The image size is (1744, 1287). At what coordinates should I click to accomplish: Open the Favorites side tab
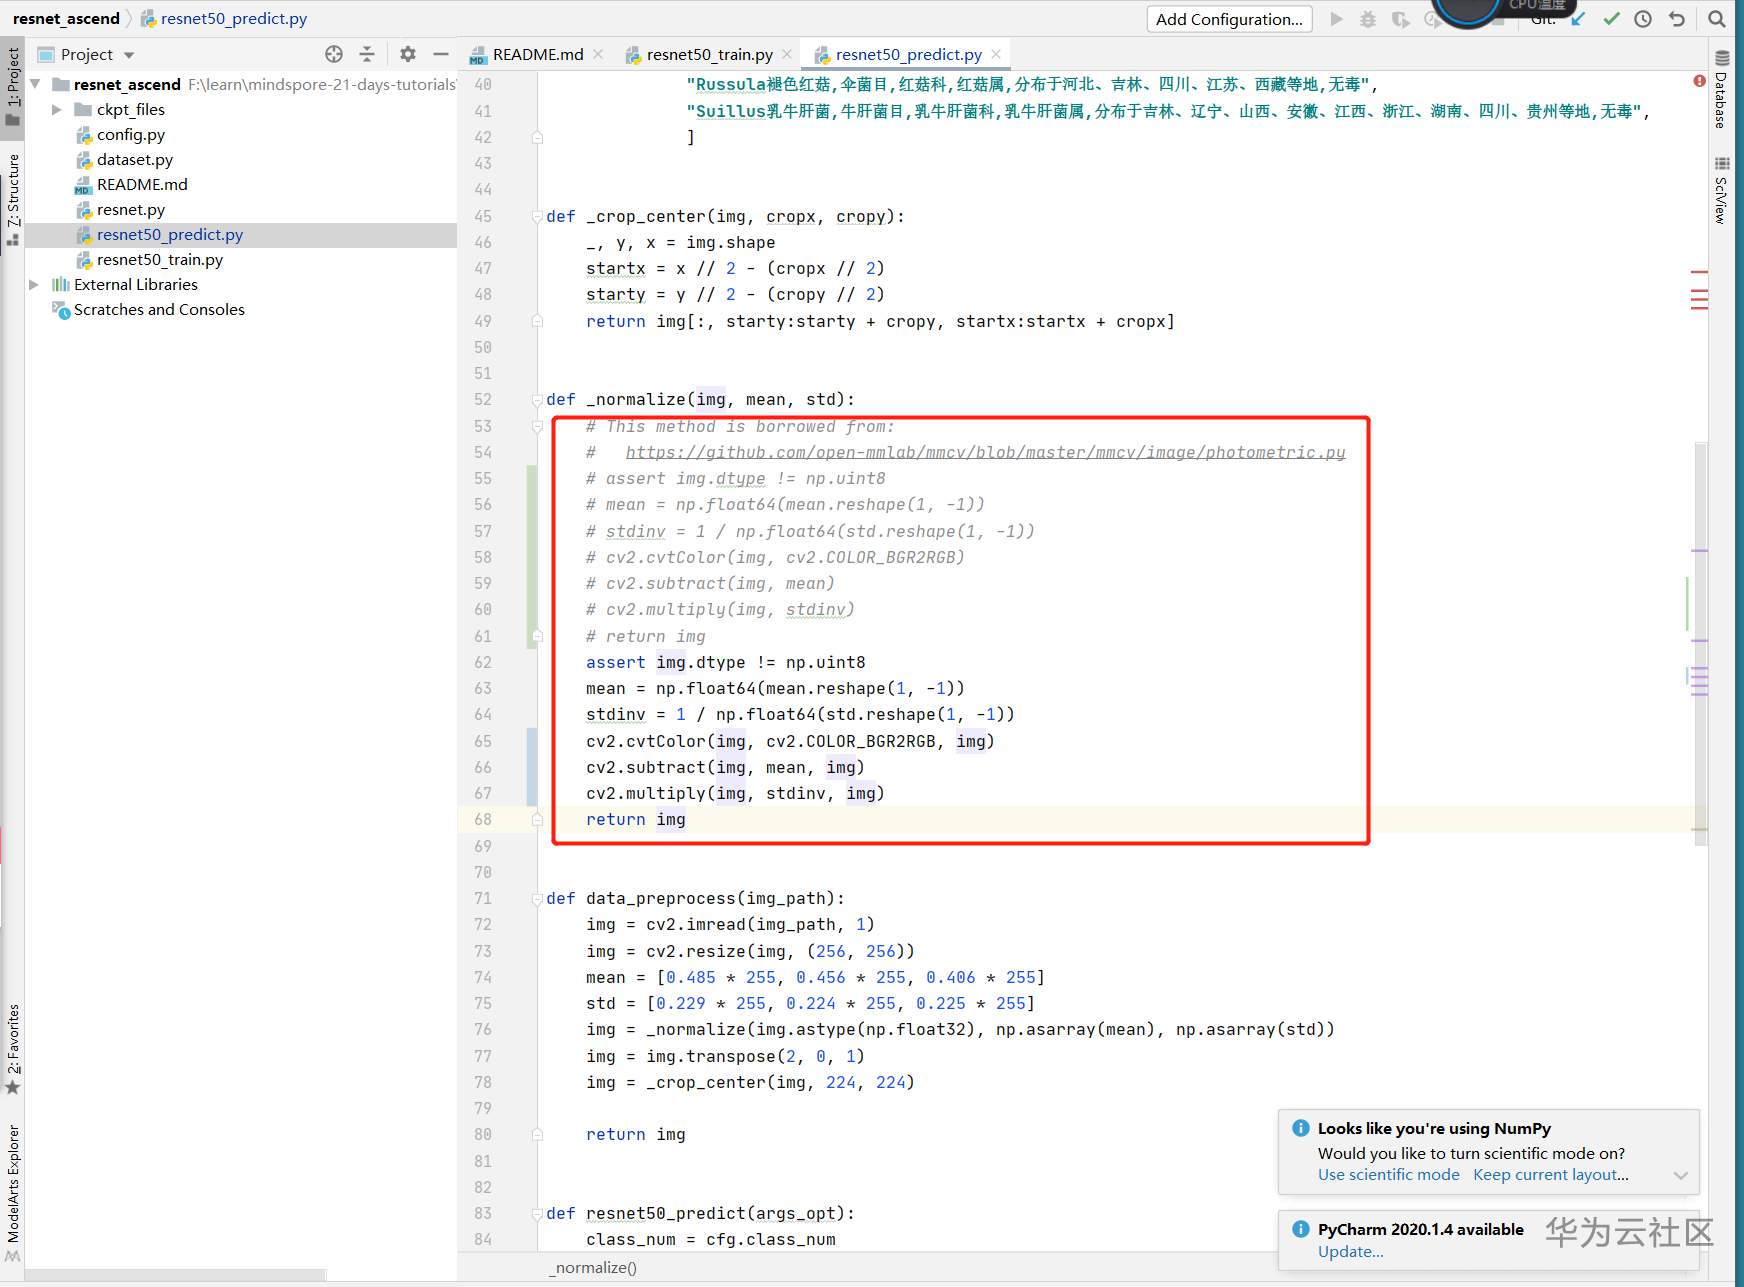tap(12, 1048)
